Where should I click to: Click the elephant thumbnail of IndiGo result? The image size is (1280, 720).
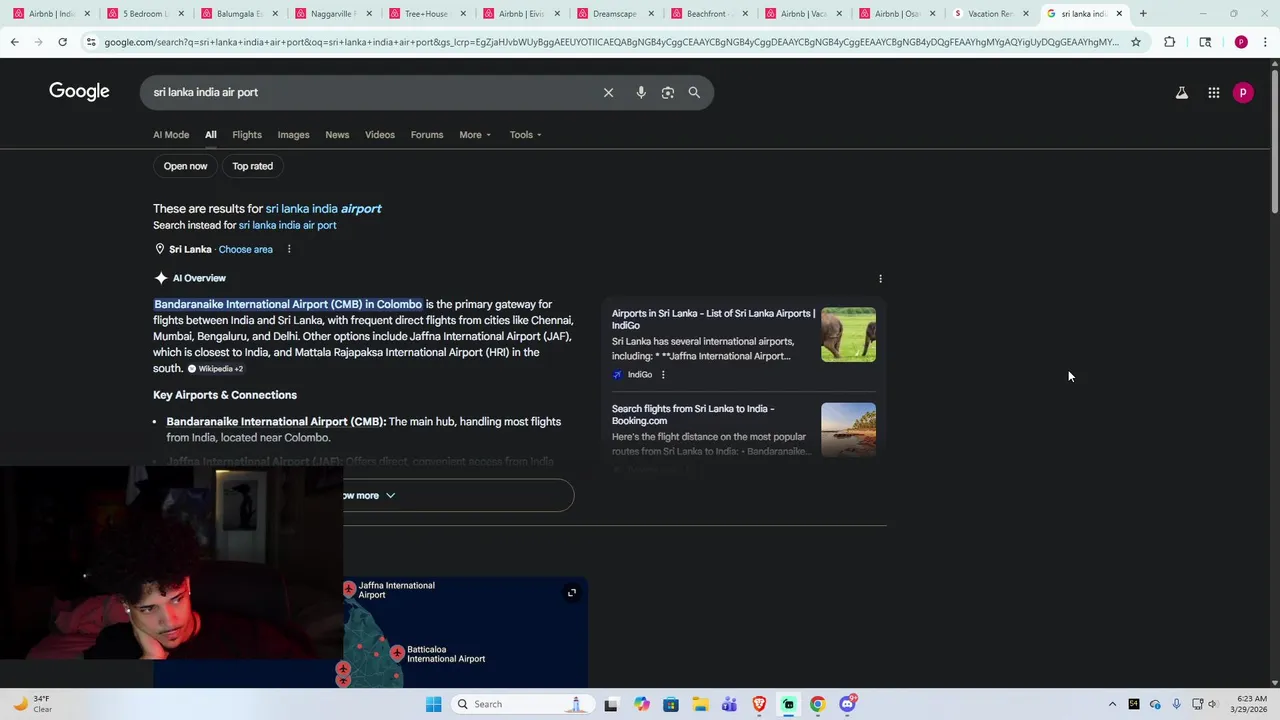848,334
